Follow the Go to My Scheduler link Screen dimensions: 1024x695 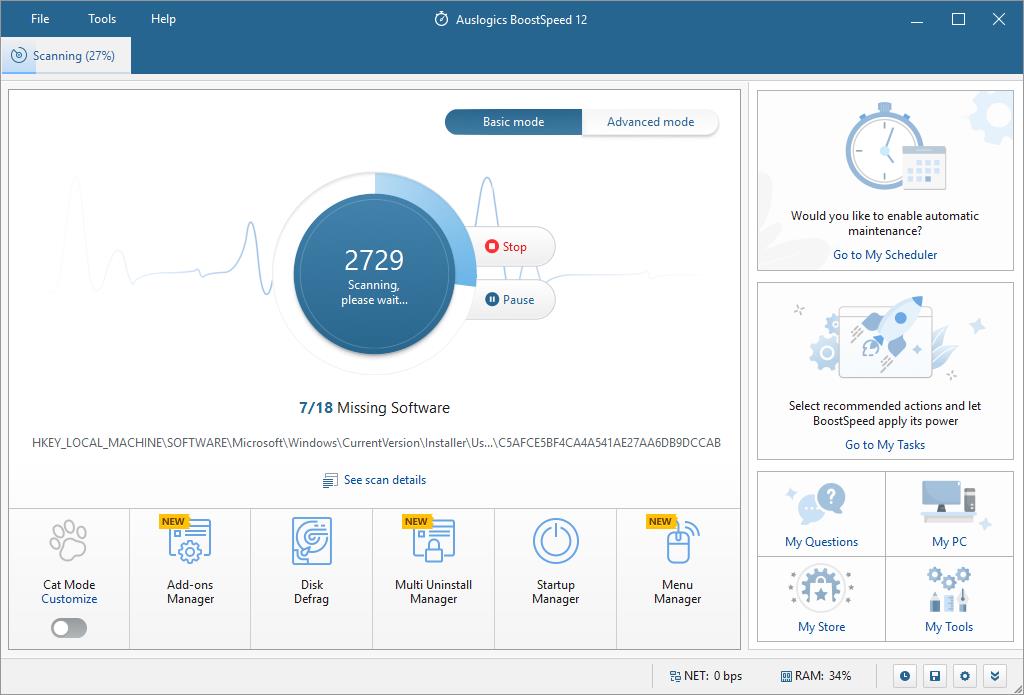885,255
